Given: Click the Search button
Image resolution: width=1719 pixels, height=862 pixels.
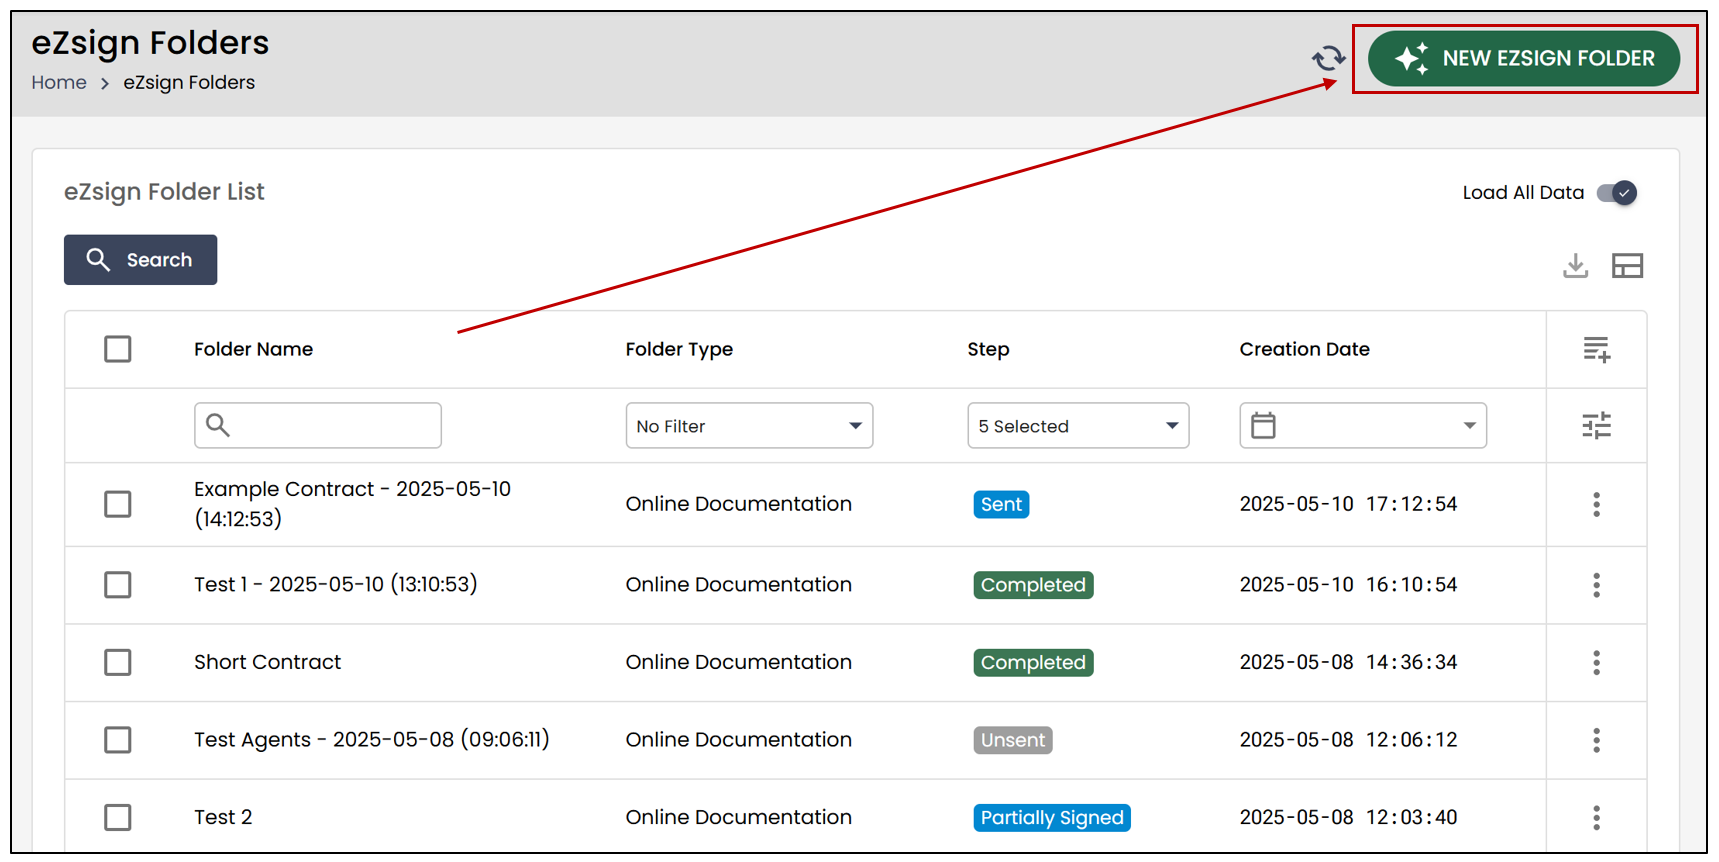Looking at the screenshot, I should [140, 260].
